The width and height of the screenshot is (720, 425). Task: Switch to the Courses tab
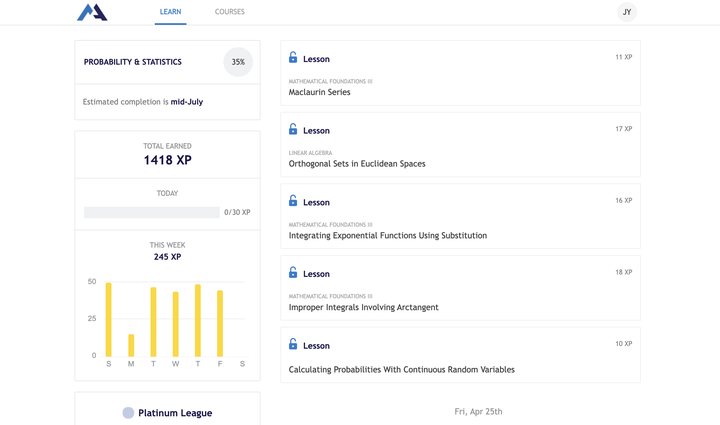click(229, 12)
